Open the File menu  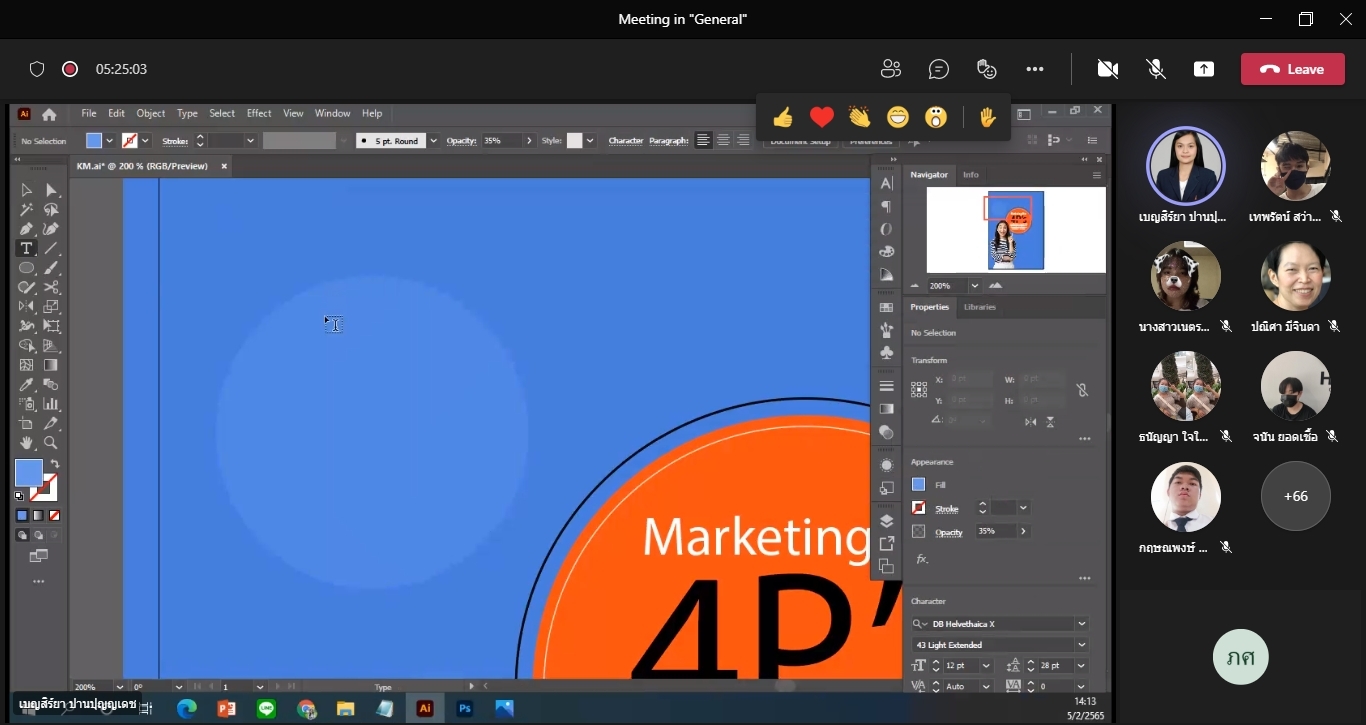point(89,114)
